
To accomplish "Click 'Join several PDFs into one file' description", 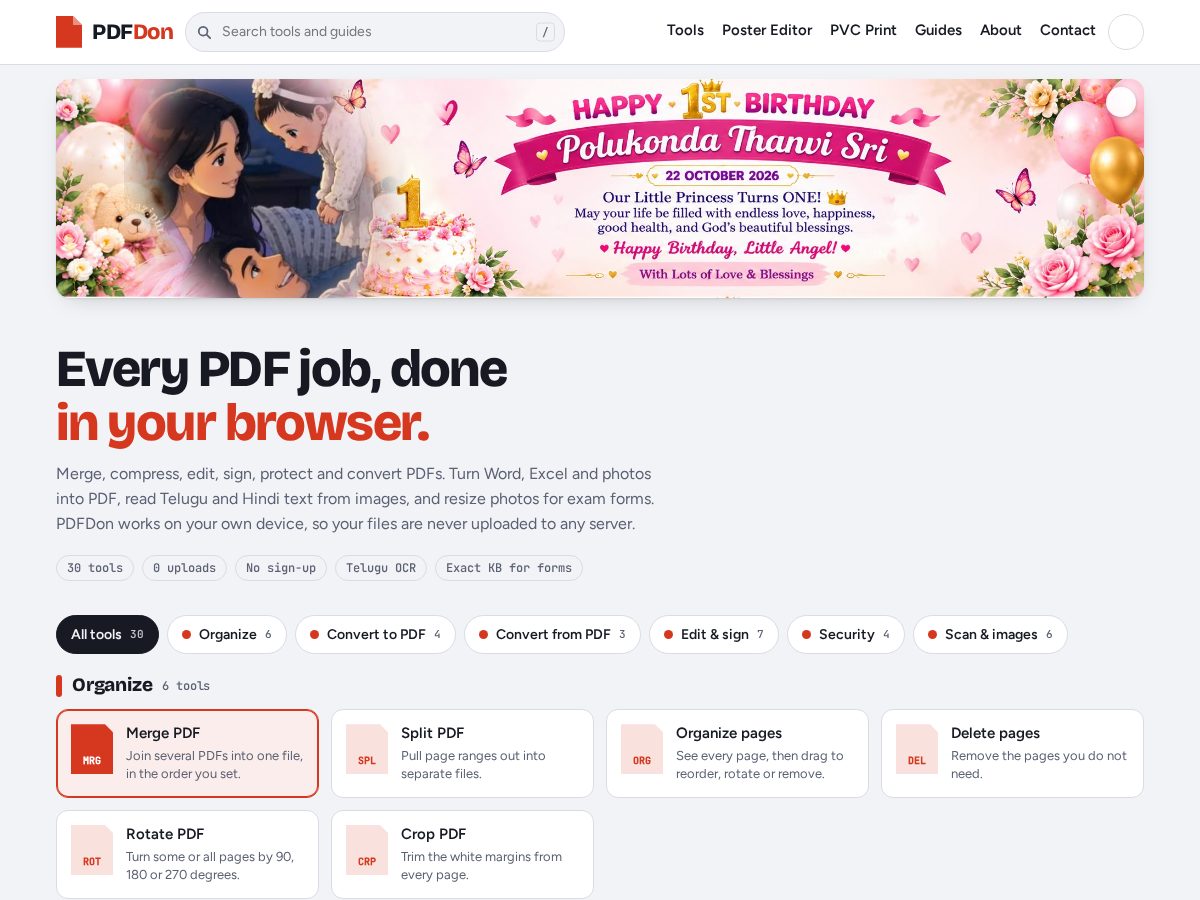I will (x=215, y=765).
